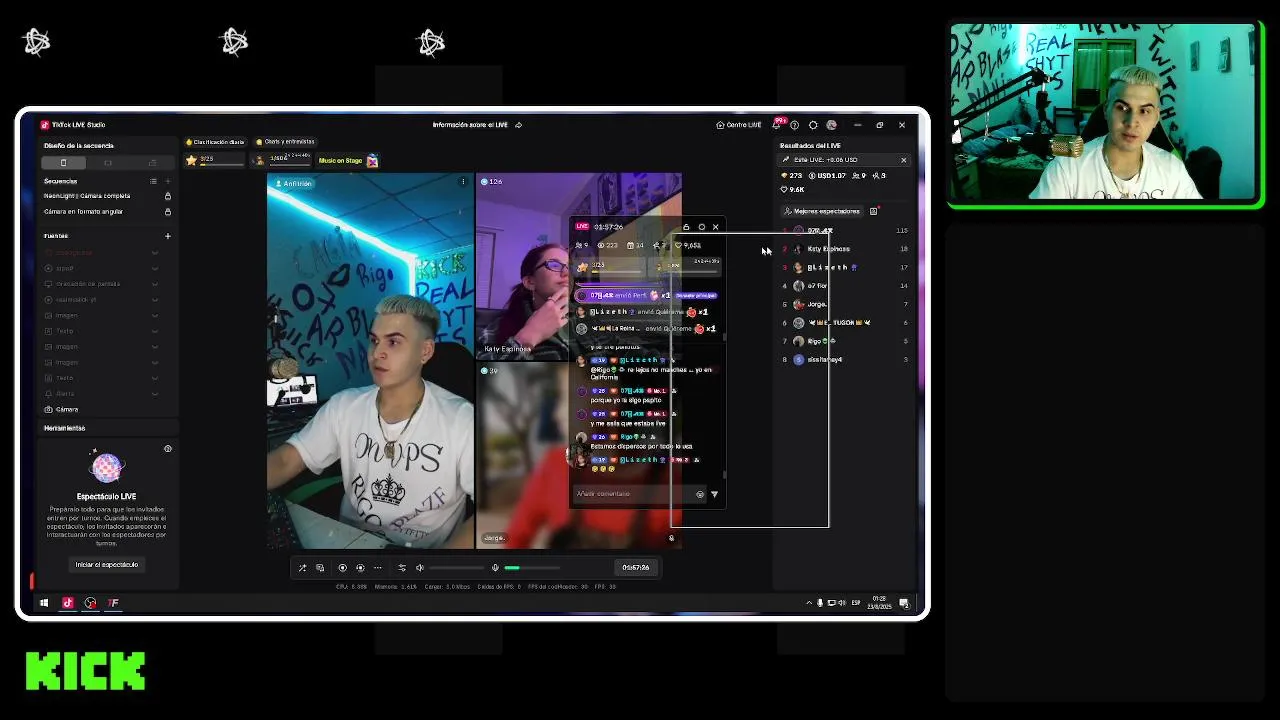Screen dimensions: 1280x720
Task: Toggle the lock on Cámara en formato angular scene
Action: [167, 212]
